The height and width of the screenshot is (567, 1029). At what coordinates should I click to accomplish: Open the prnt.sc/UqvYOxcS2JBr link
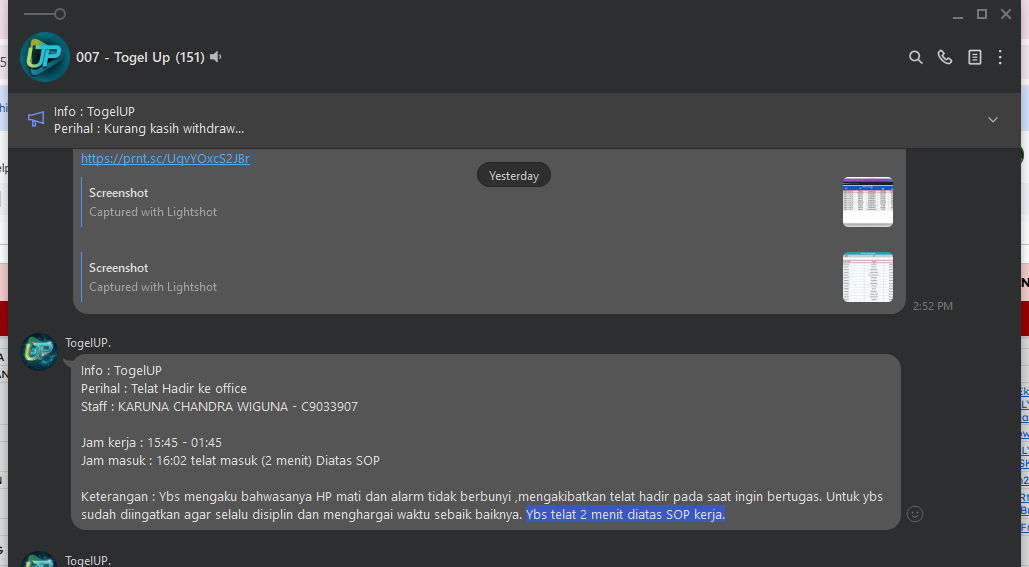tap(165, 158)
